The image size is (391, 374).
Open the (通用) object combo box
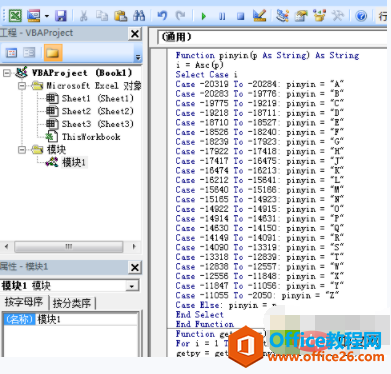272,37
